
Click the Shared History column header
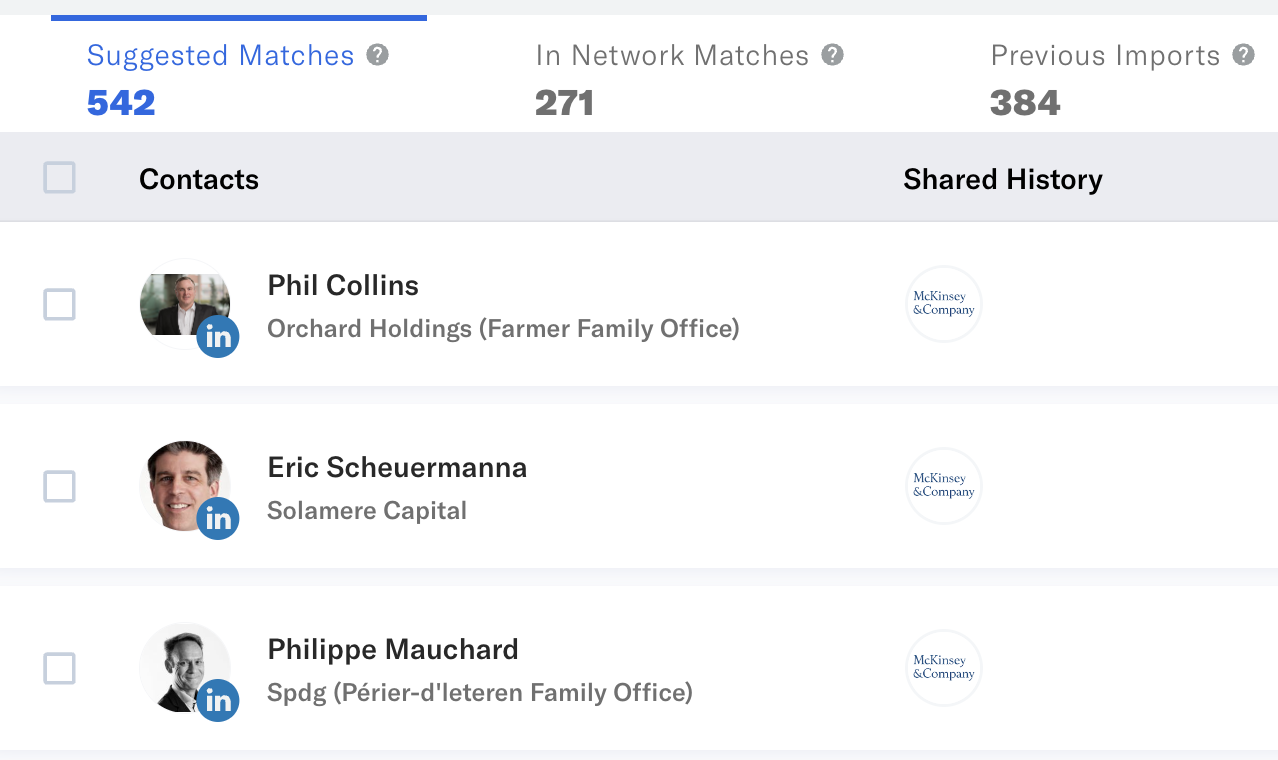coord(1003,179)
